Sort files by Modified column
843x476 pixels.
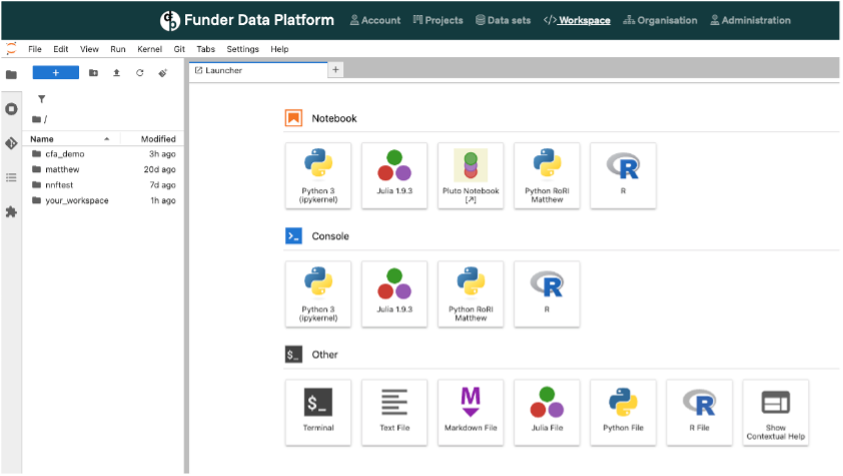158,139
